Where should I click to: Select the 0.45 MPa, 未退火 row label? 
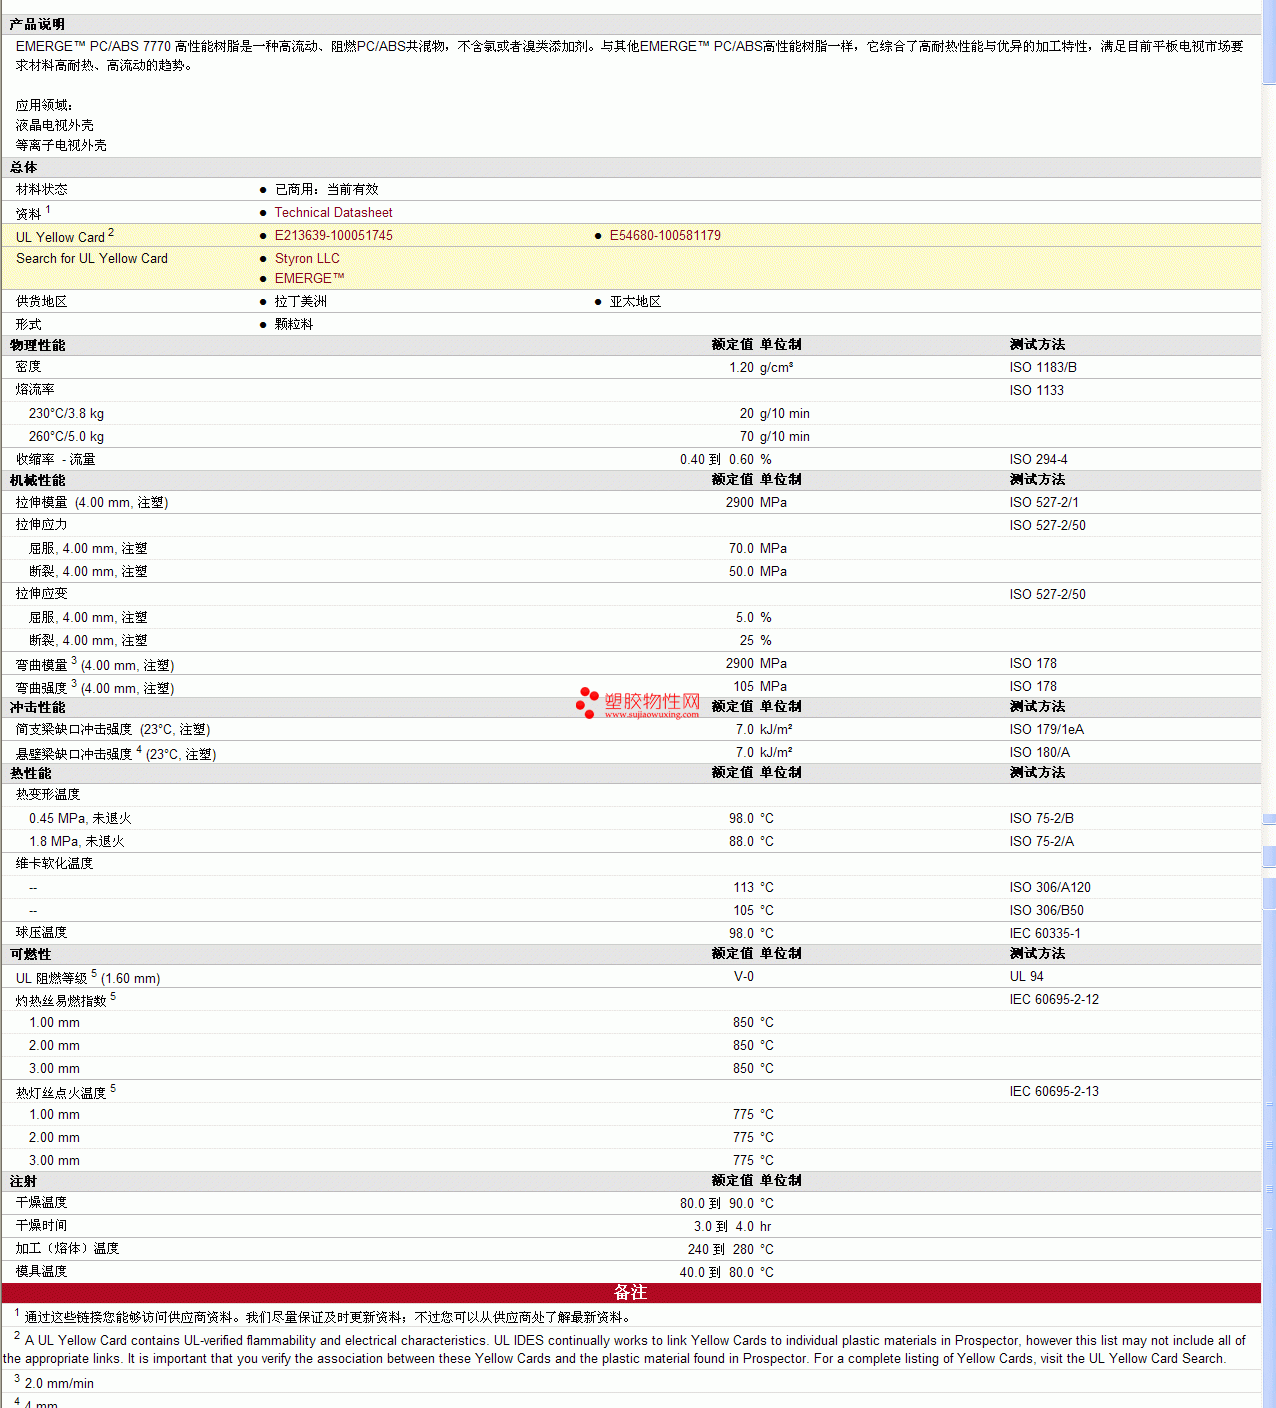point(80,818)
